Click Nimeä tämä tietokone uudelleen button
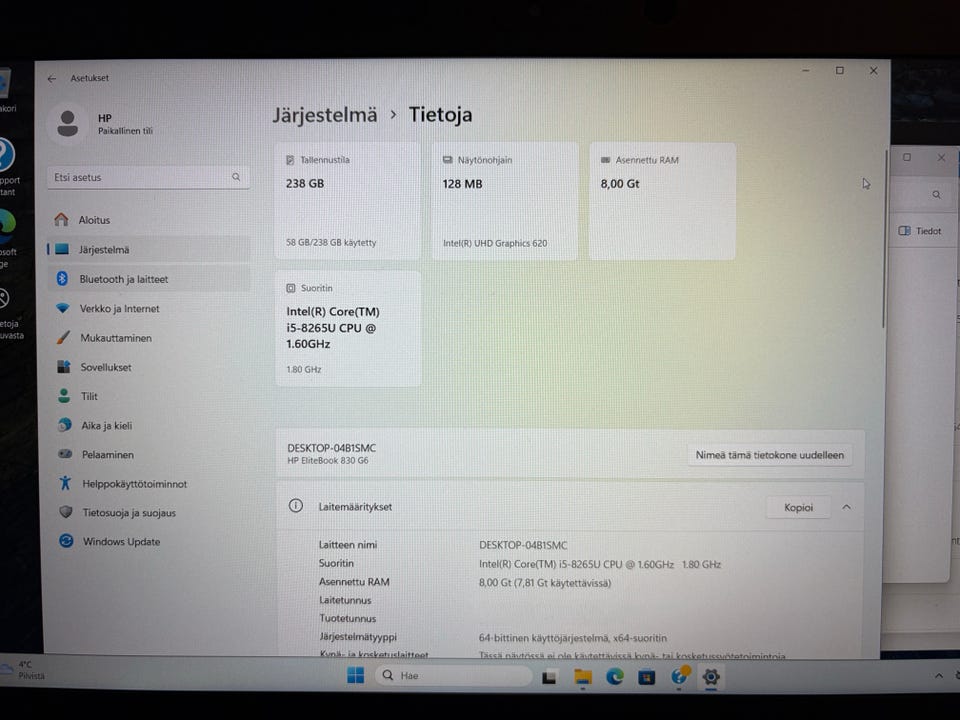 click(770, 455)
